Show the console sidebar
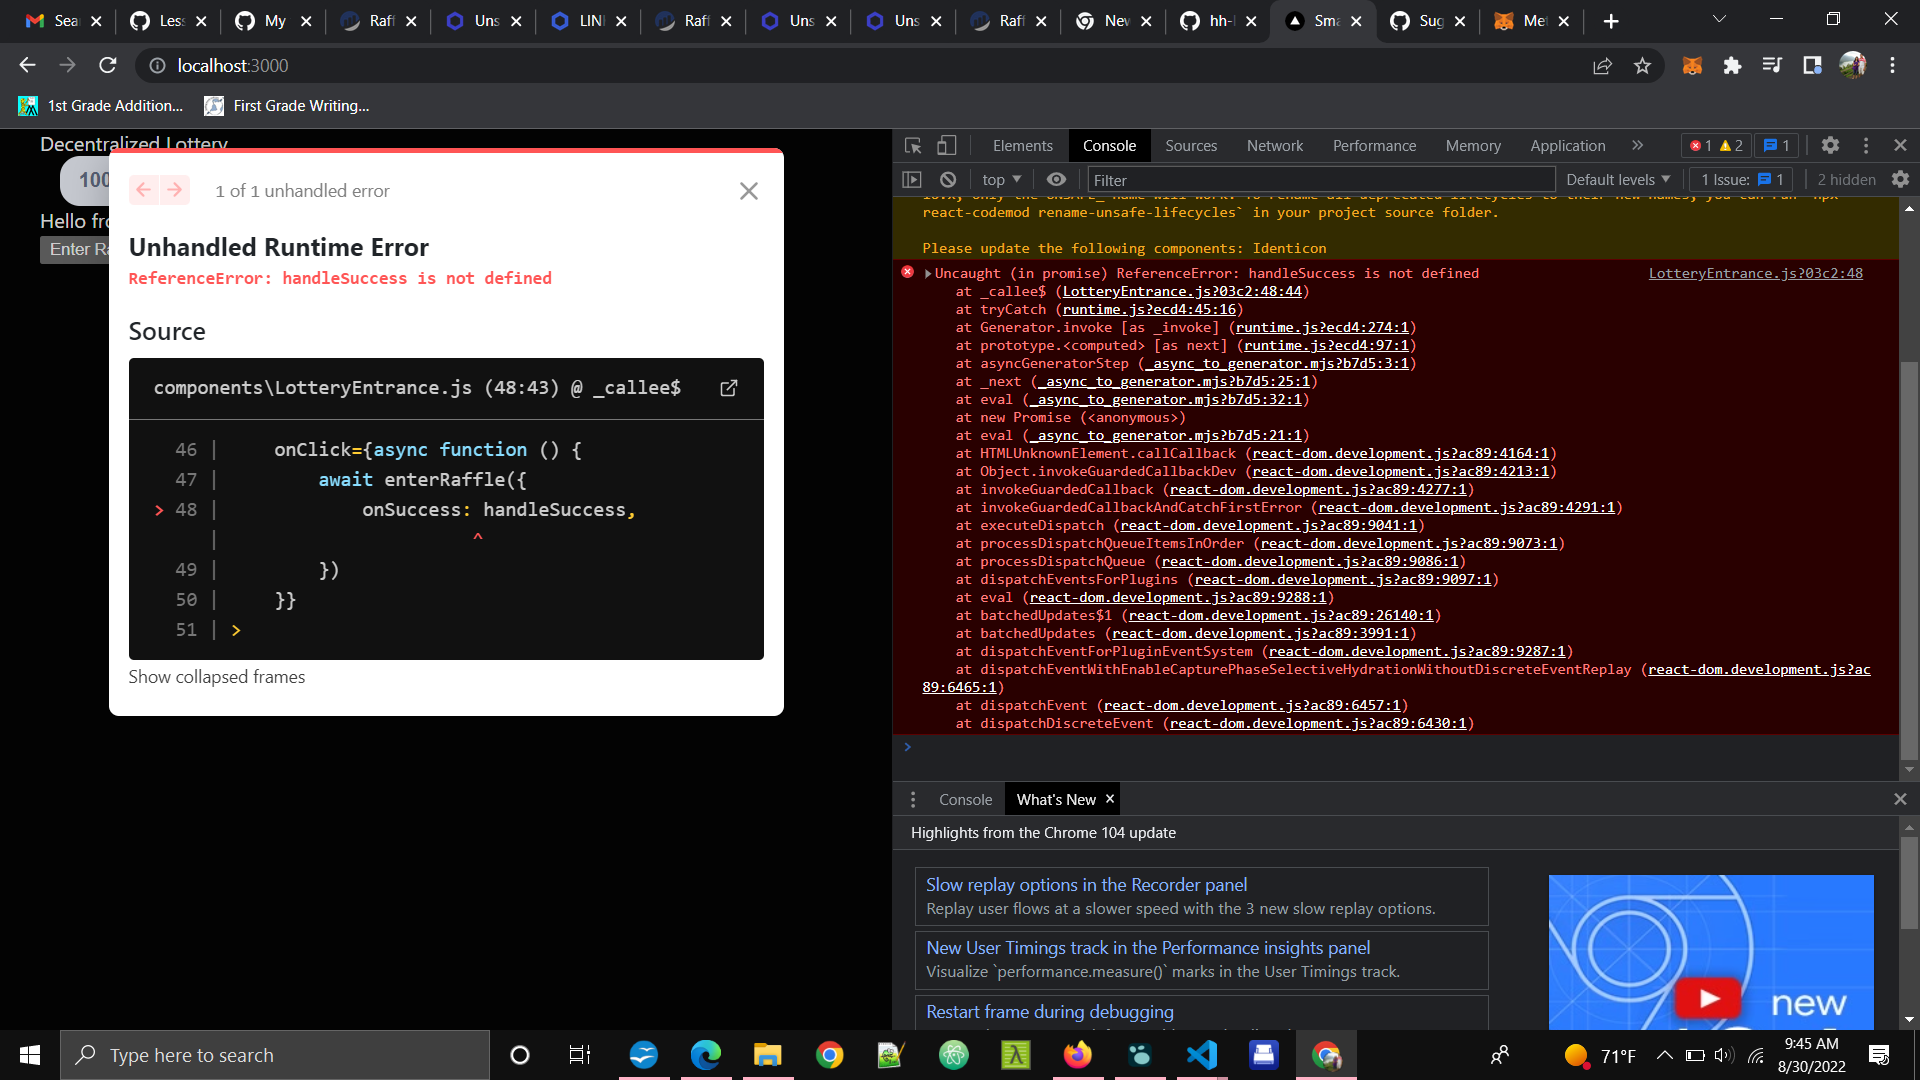 coord(912,179)
